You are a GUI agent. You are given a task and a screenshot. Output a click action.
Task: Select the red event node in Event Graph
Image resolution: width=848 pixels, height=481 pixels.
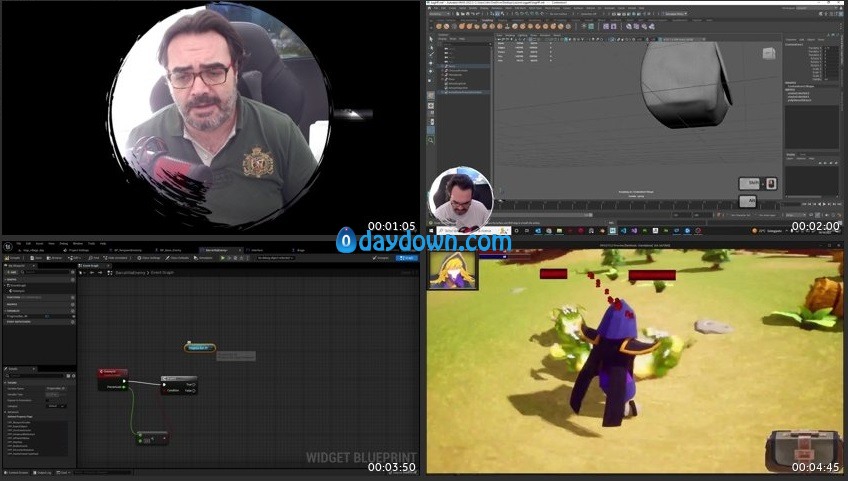113,379
